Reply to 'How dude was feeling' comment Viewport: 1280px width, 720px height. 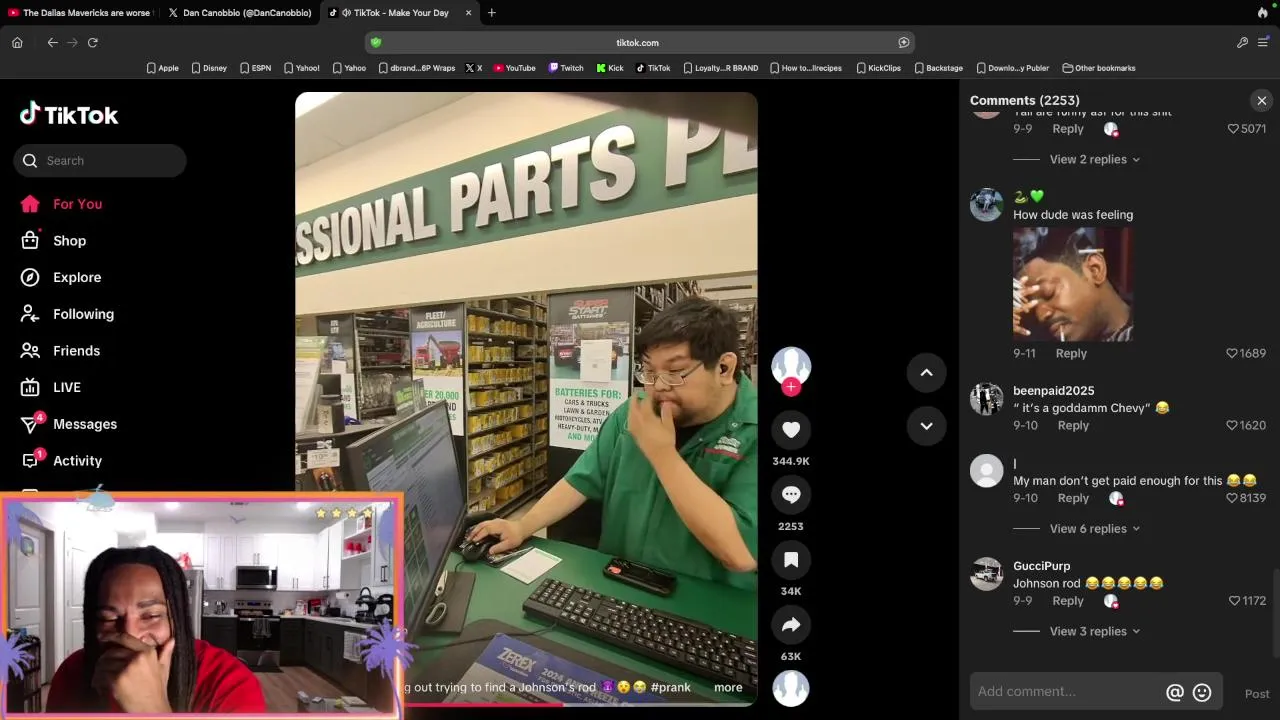pyautogui.click(x=1071, y=354)
